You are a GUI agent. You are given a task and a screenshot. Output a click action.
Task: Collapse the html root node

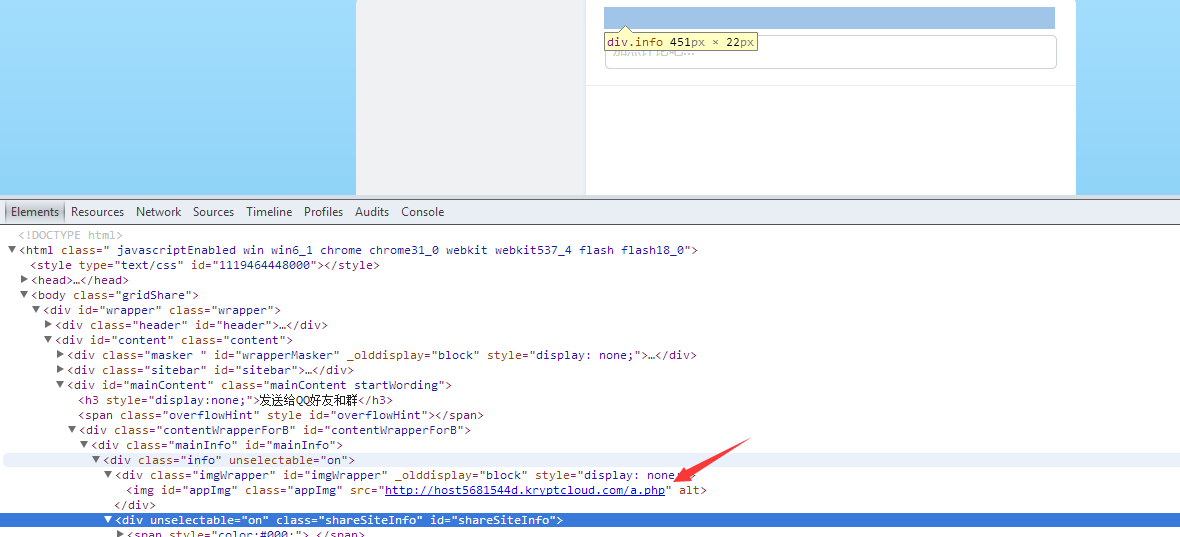(11, 250)
